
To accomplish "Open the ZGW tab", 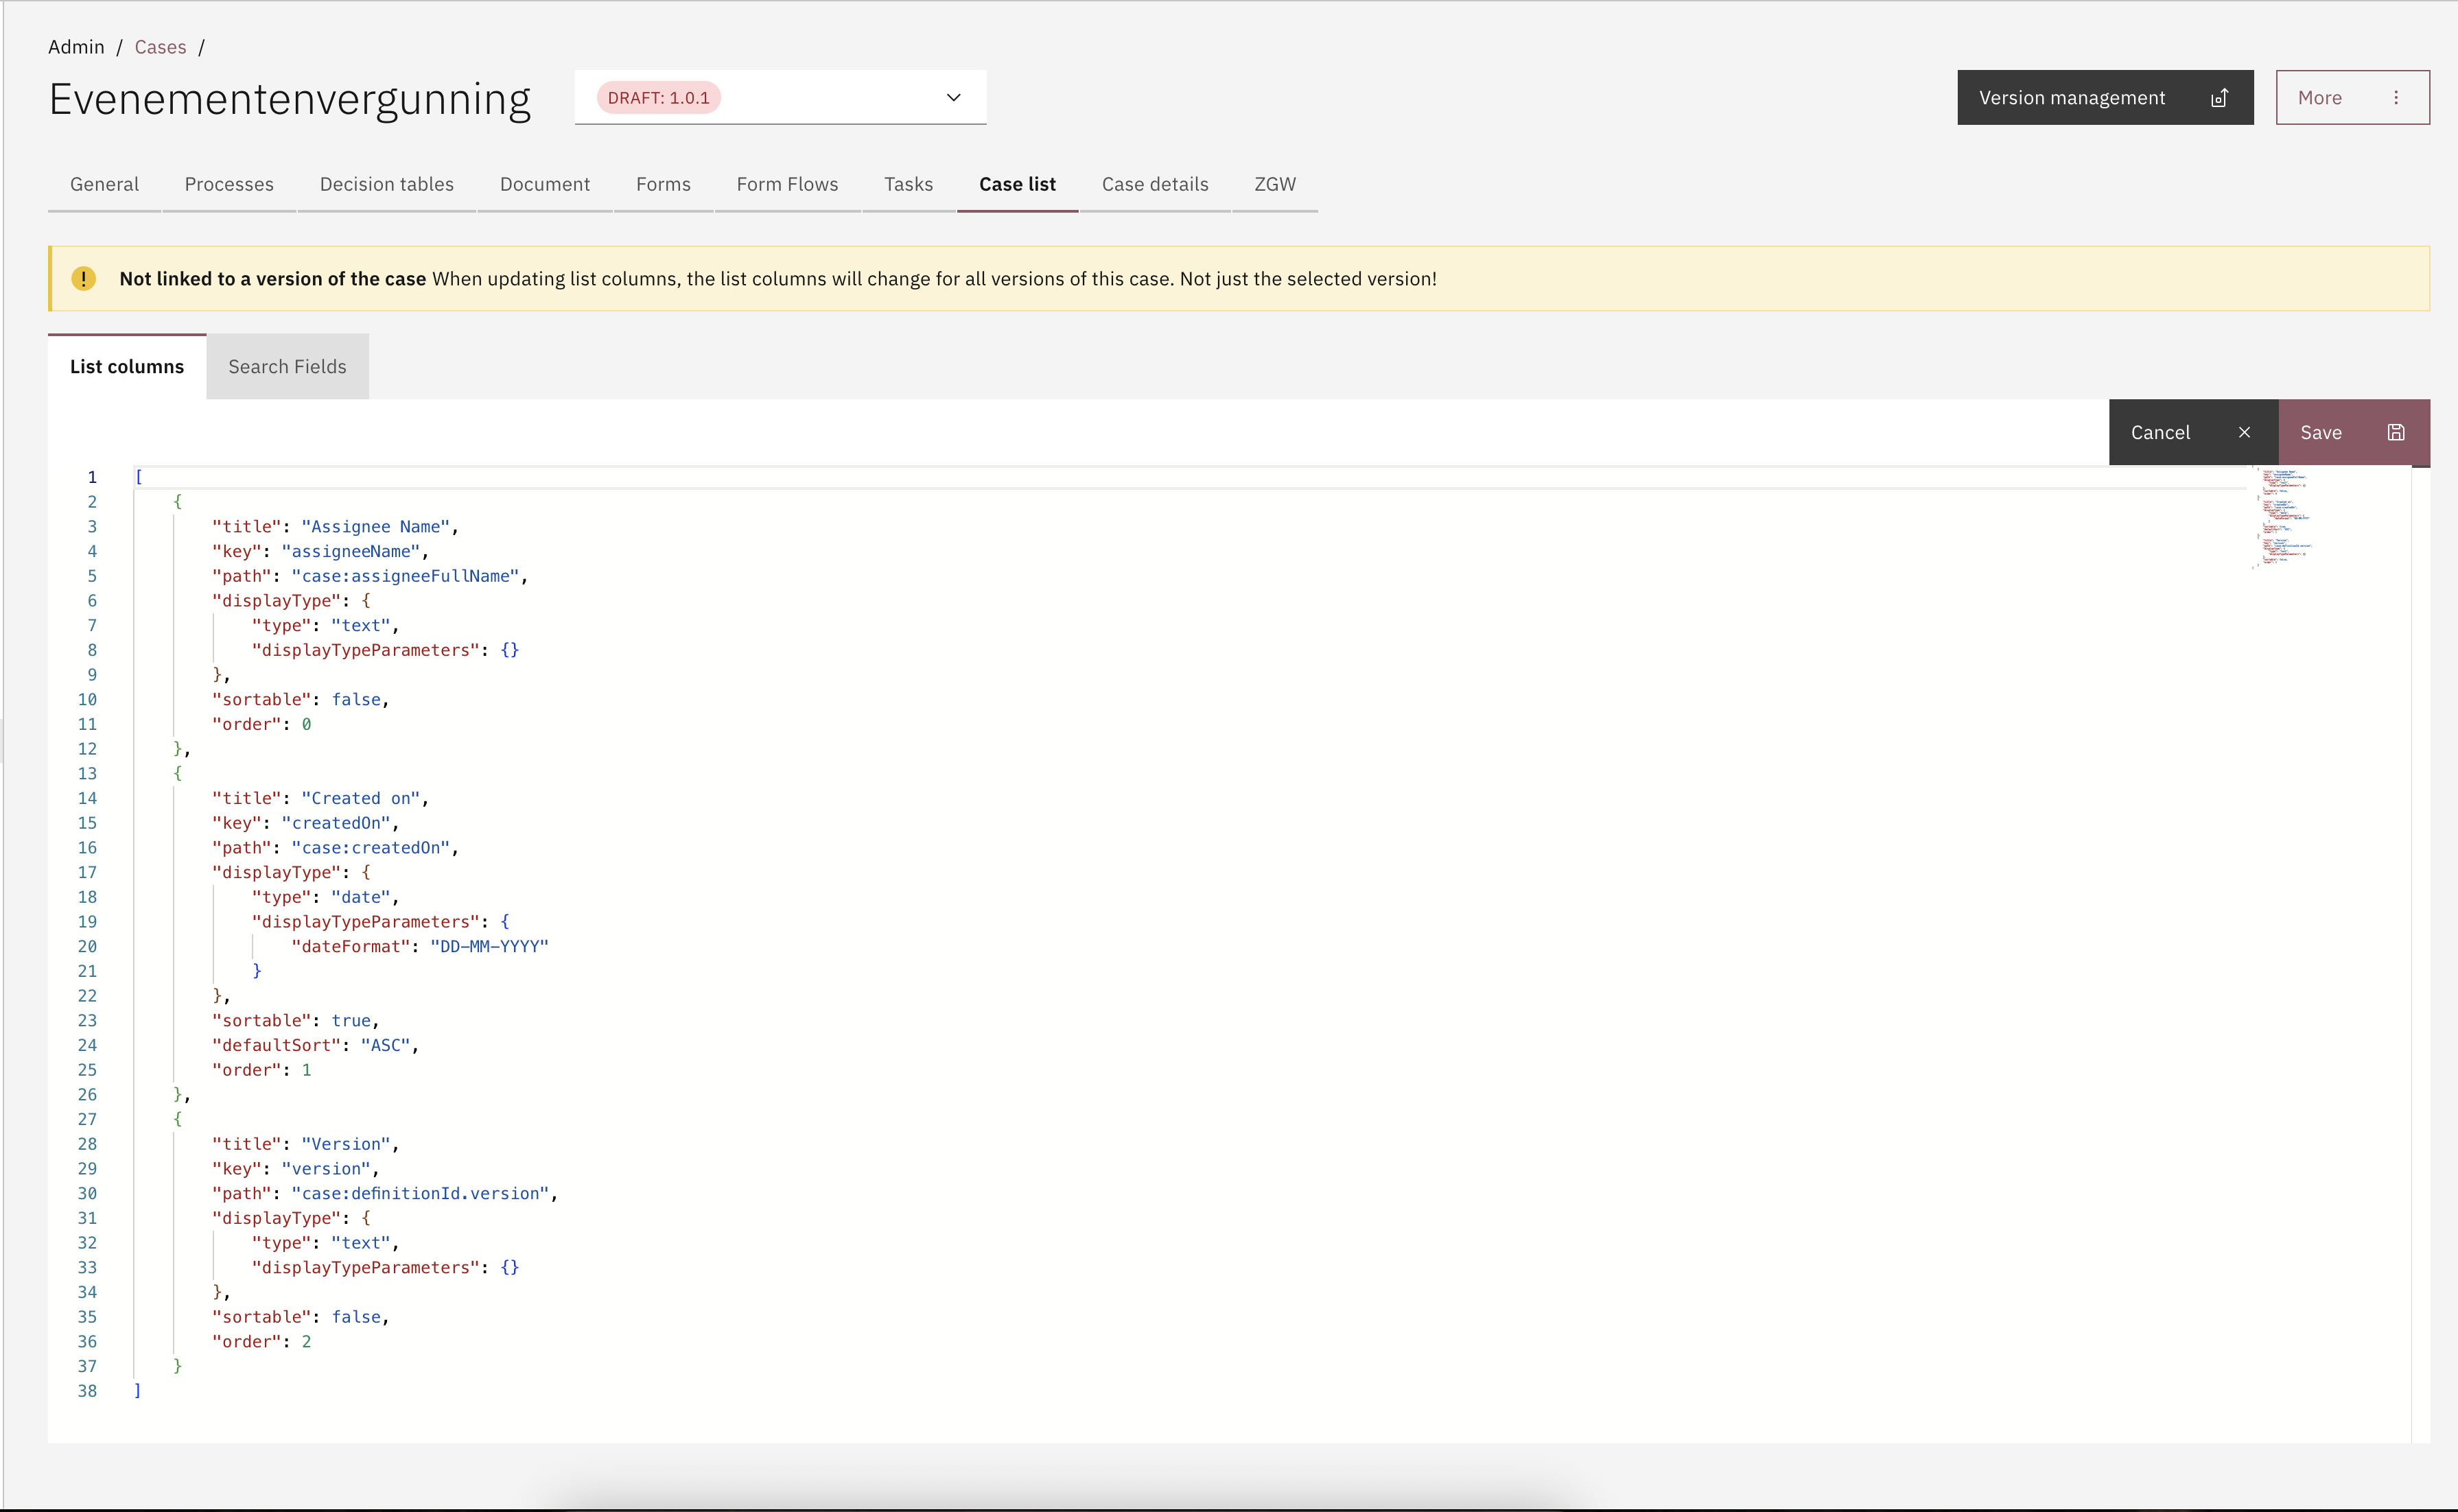I will (x=1275, y=184).
